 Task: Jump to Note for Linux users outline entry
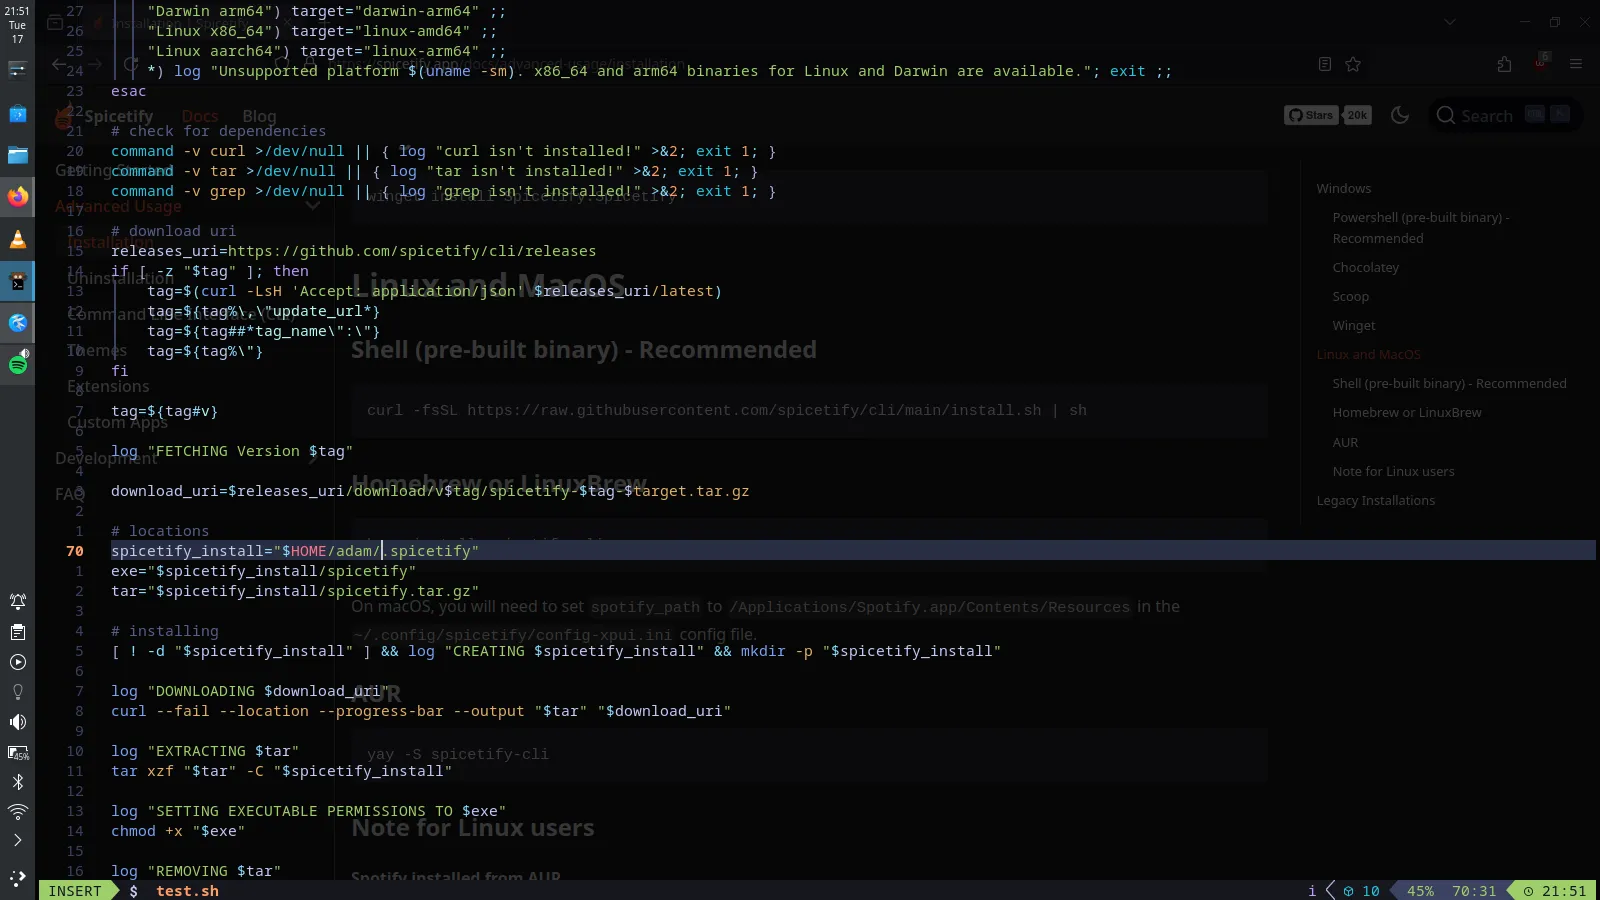1393,471
